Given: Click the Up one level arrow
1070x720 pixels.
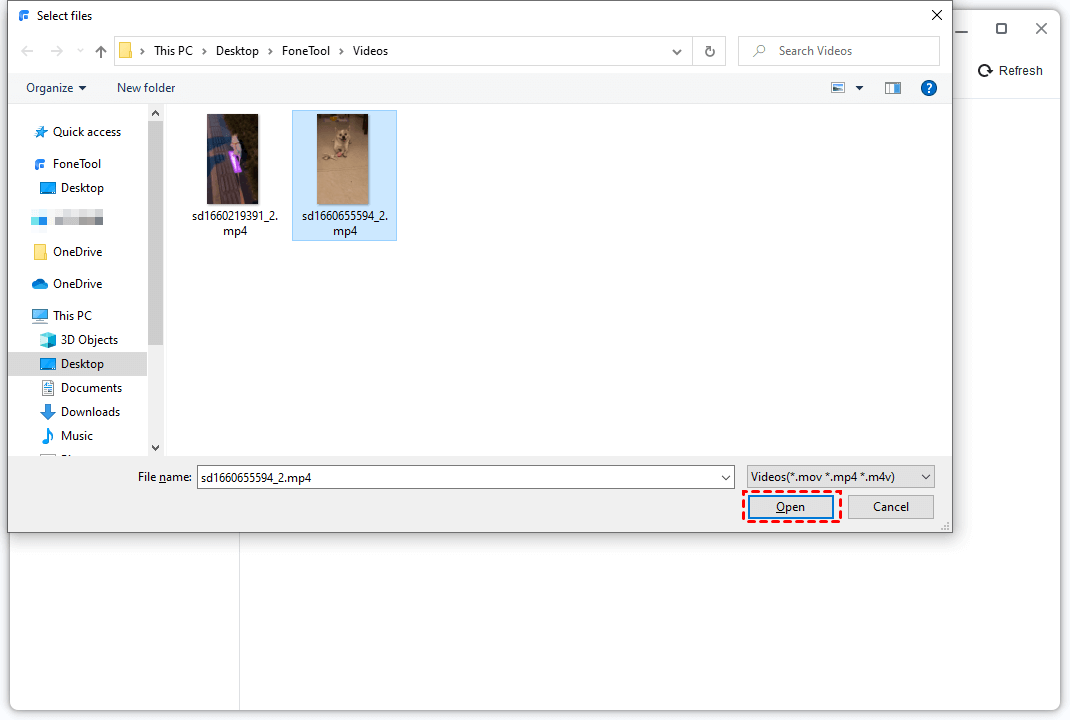Looking at the screenshot, I should 100,51.
